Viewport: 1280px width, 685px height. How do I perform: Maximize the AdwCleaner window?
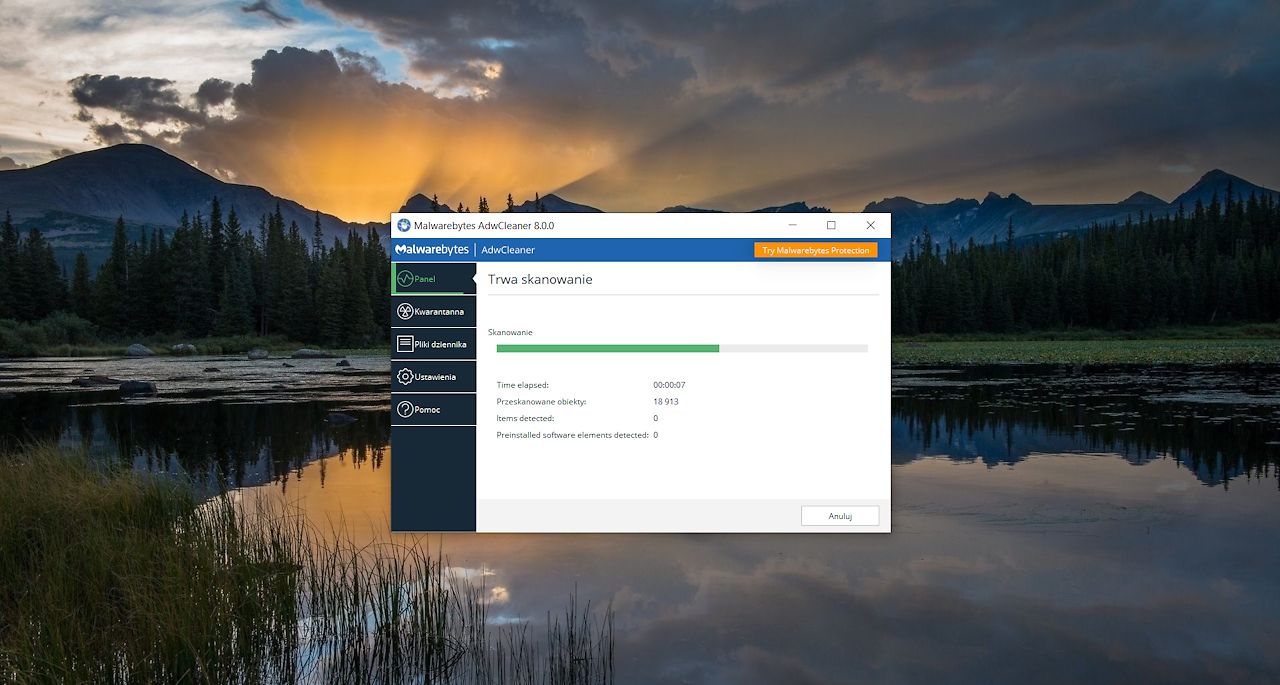(831, 226)
